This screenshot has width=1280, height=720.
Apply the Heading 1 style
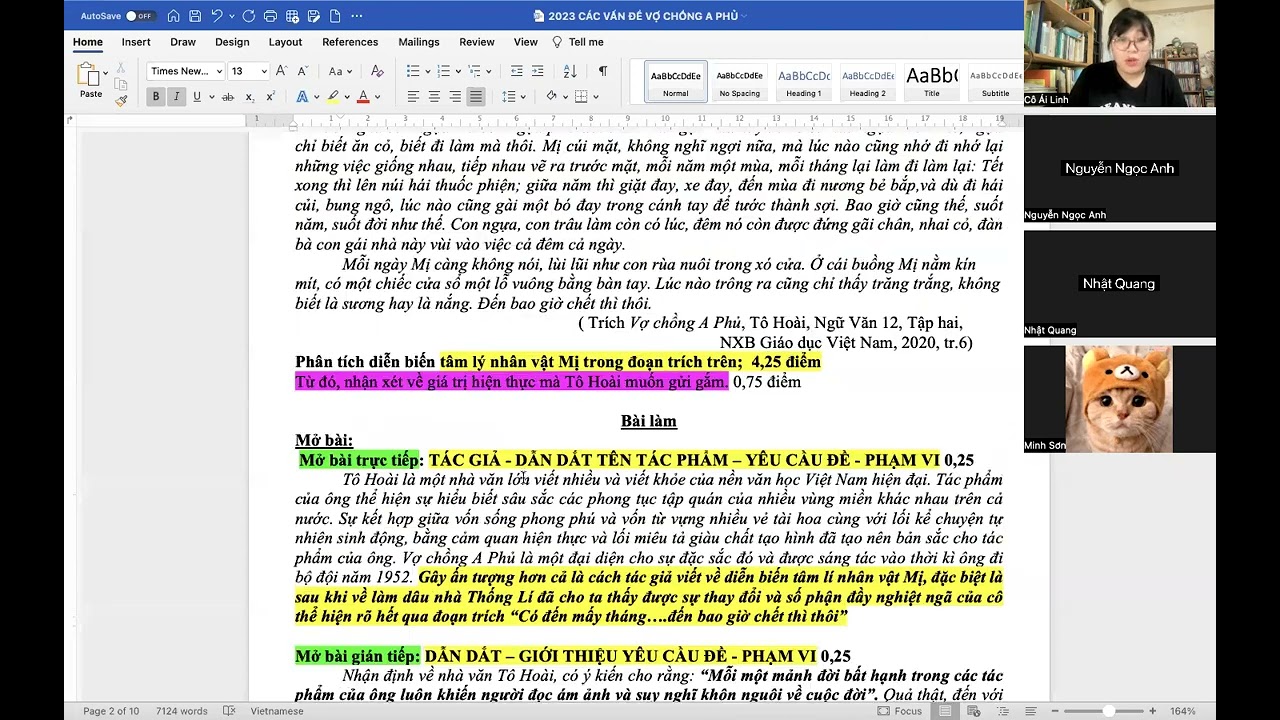click(804, 82)
